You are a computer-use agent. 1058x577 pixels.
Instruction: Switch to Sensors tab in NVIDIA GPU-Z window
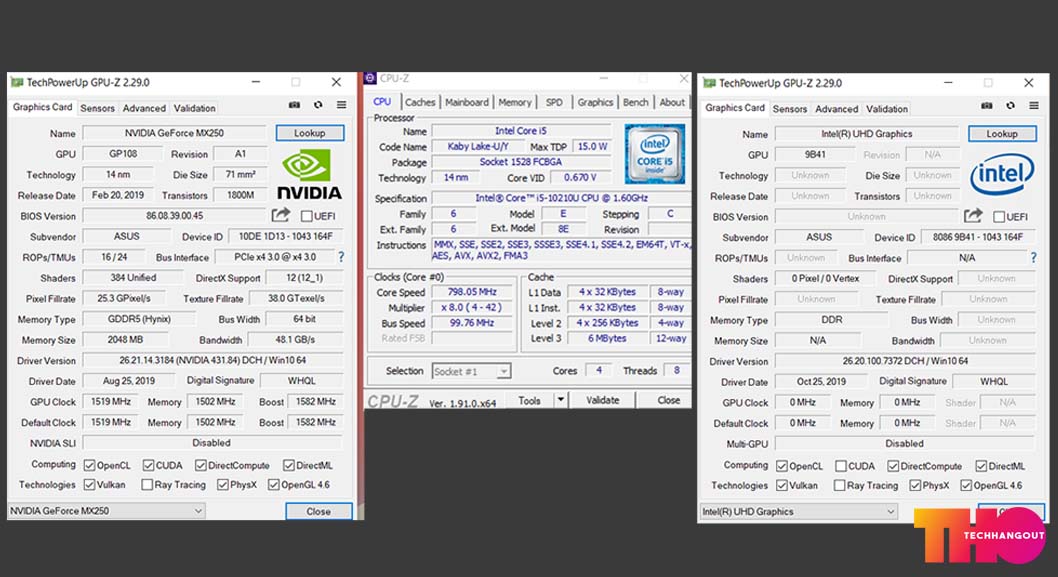(x=97, y=108)
